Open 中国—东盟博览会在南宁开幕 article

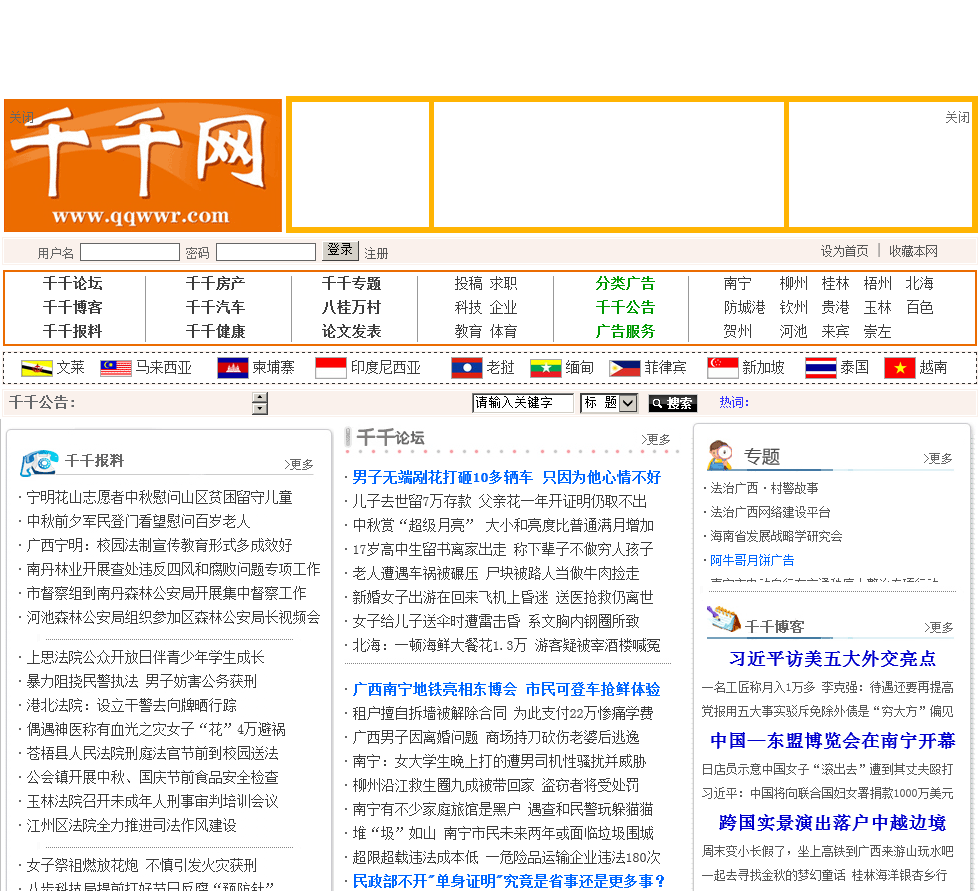(832, 741)
